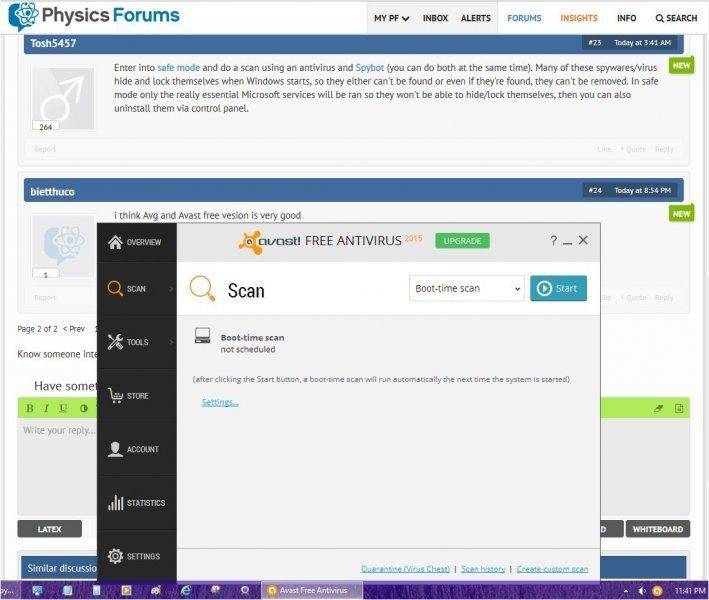Screen dimensions: 709x600
Task: Follow the Spybot link in post
Action: click(369, 68)
